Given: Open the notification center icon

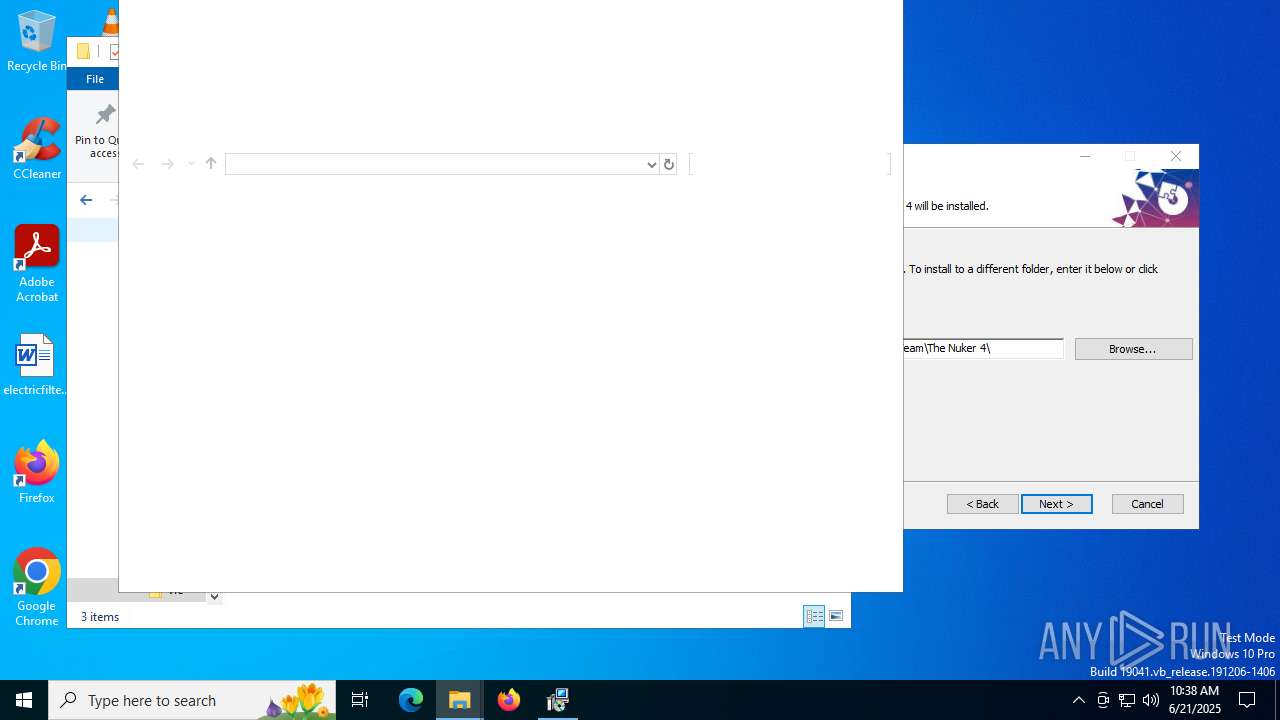Looking at the screenshot, I should click(1247, 700).
